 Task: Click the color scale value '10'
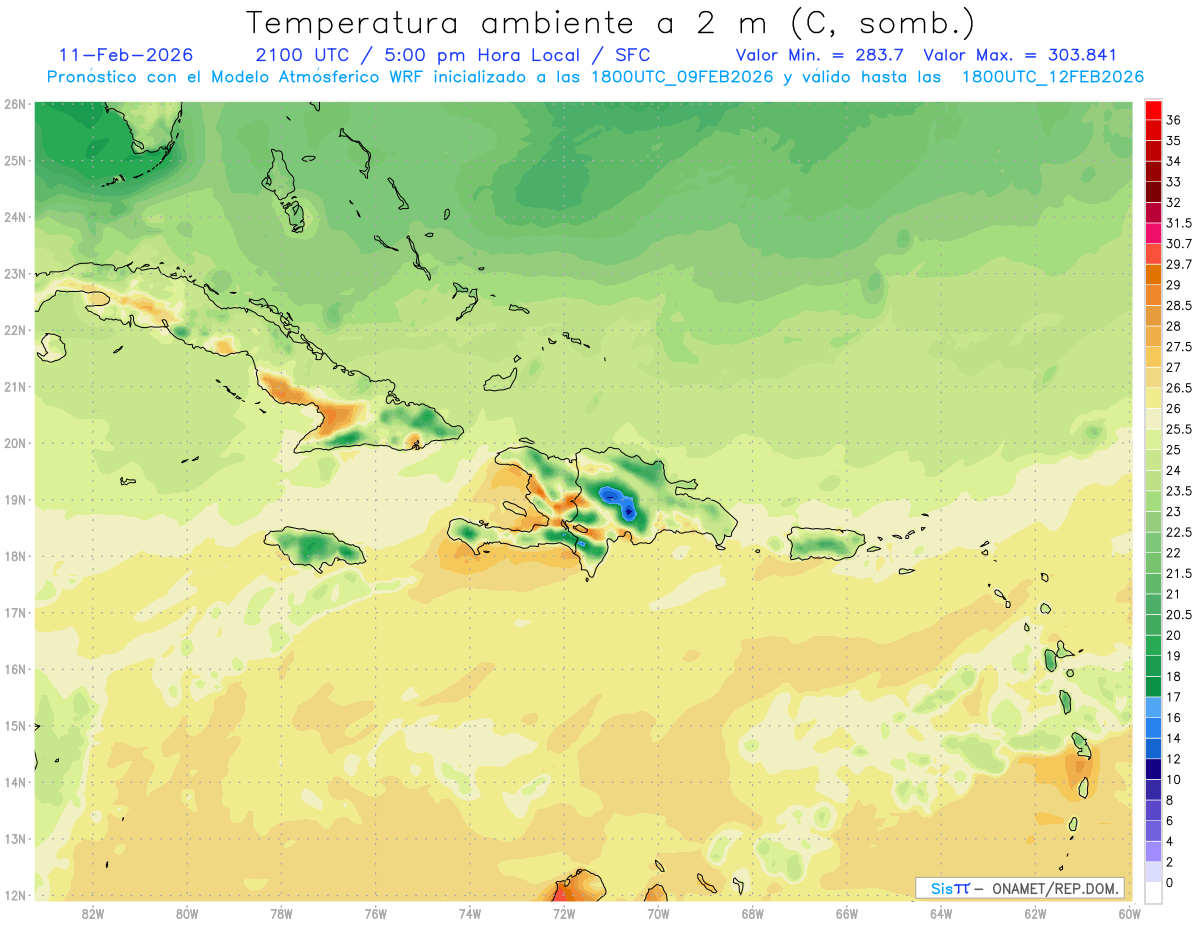pos(1174,779)
